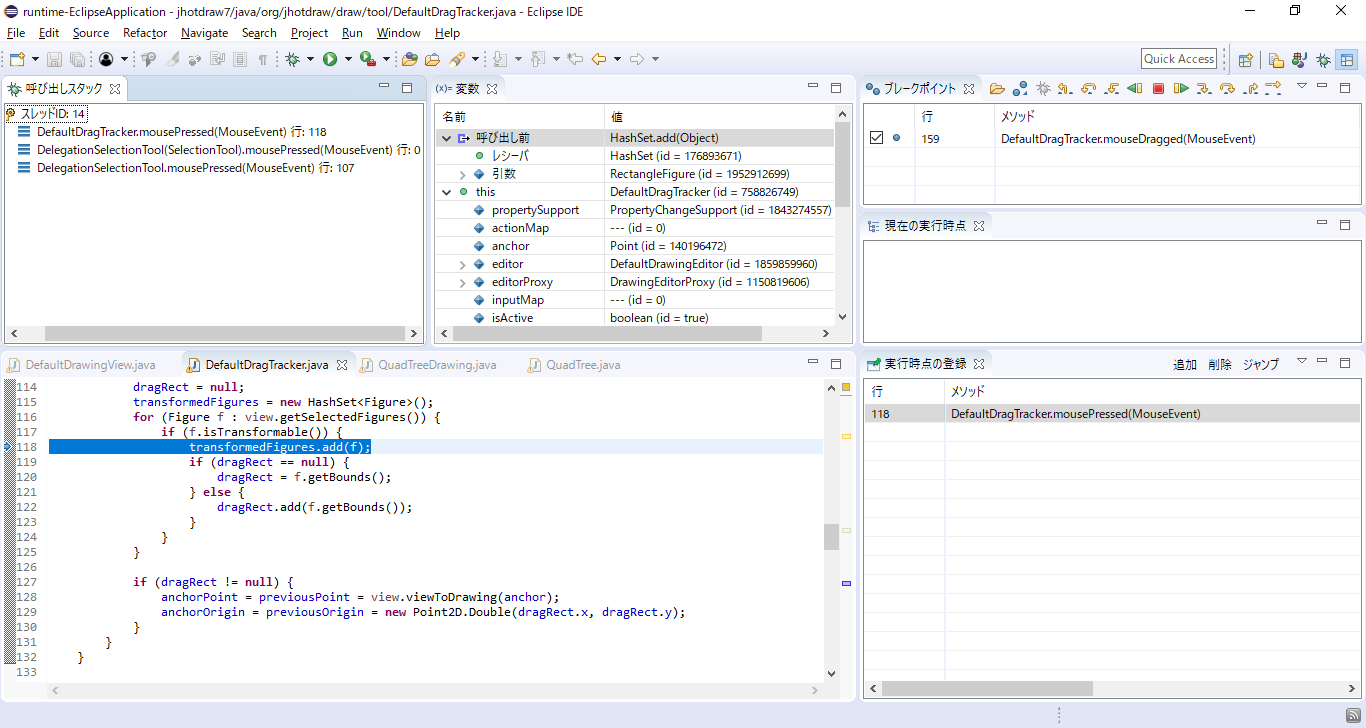Viewport: 1366px width, 728px height.
Task: Click Step Return icon in breakpoints toolbar
Action: [x=1250, y=88]
